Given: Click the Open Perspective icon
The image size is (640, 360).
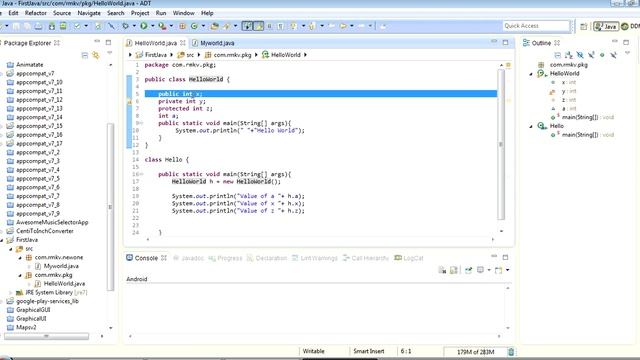Looking at the screenshot, I should (584, 26).
